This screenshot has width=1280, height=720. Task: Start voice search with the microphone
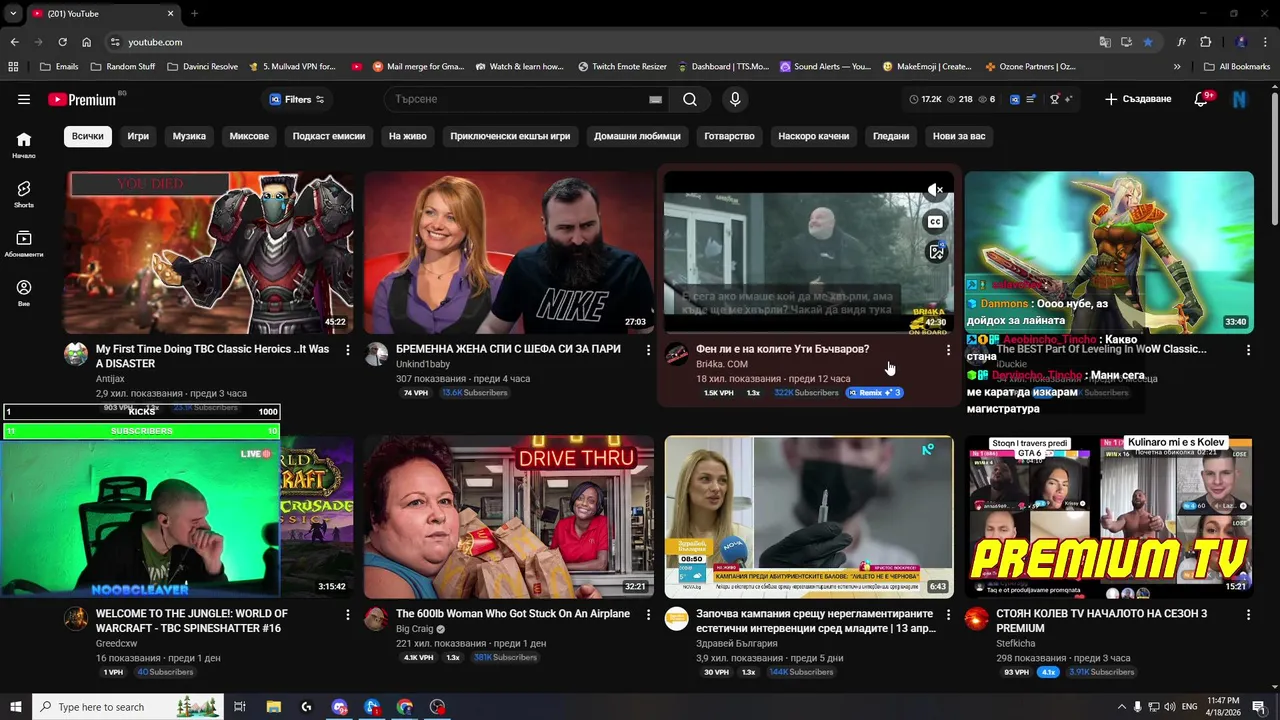735,99
